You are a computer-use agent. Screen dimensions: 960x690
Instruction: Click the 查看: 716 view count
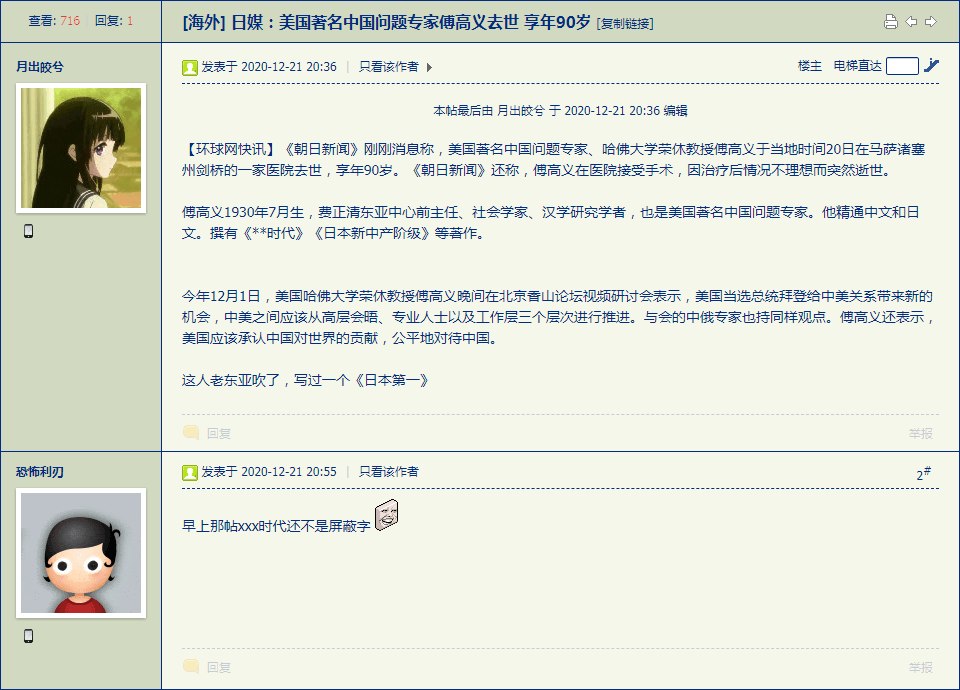click(54, 21)
